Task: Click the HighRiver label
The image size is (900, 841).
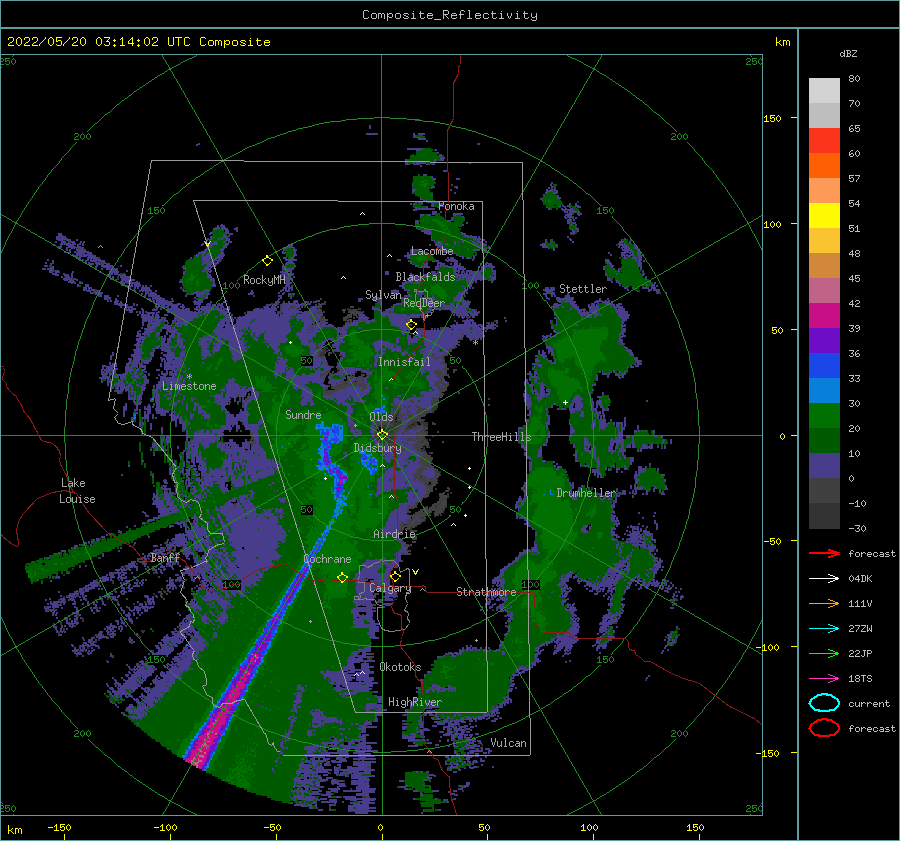Action: (x=415, y=702)
